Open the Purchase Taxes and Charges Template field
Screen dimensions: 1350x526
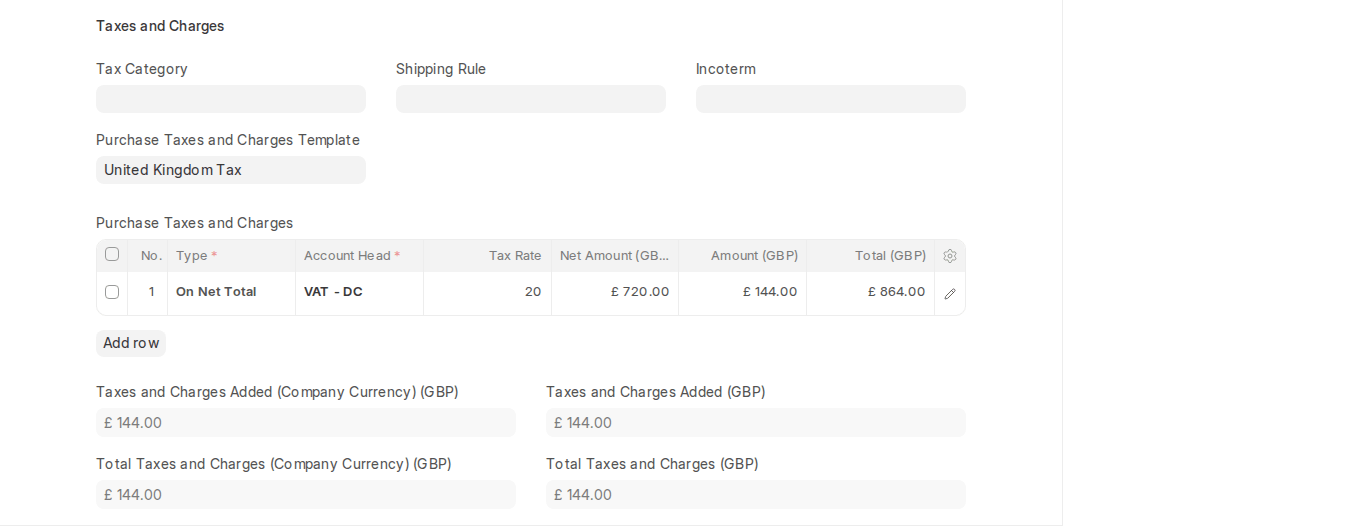(231, 170)
